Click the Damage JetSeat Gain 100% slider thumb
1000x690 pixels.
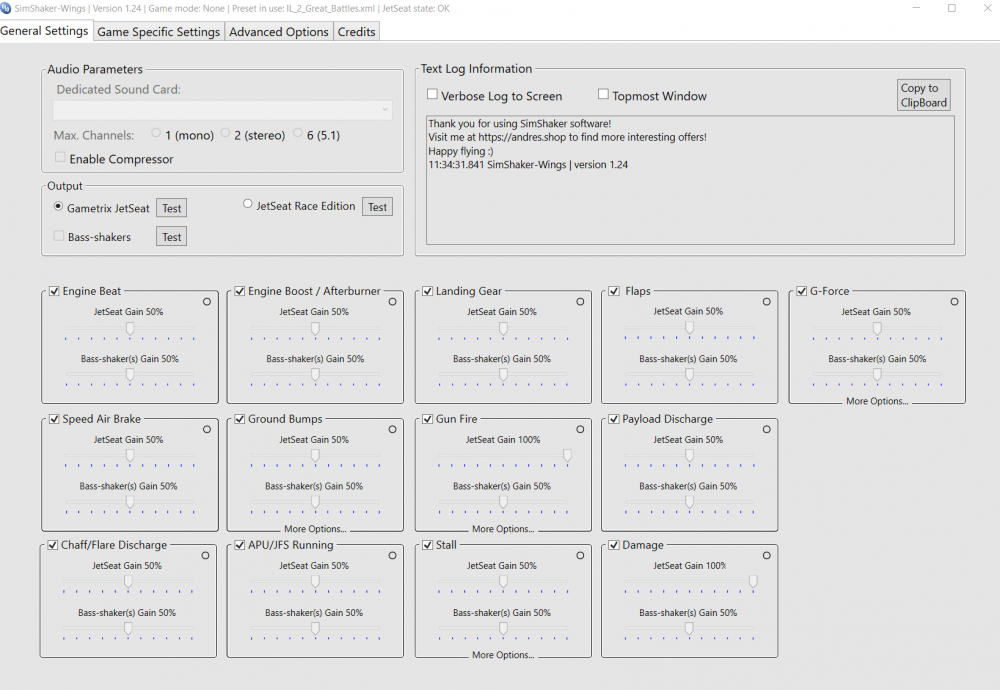click(x=753, y=582)
